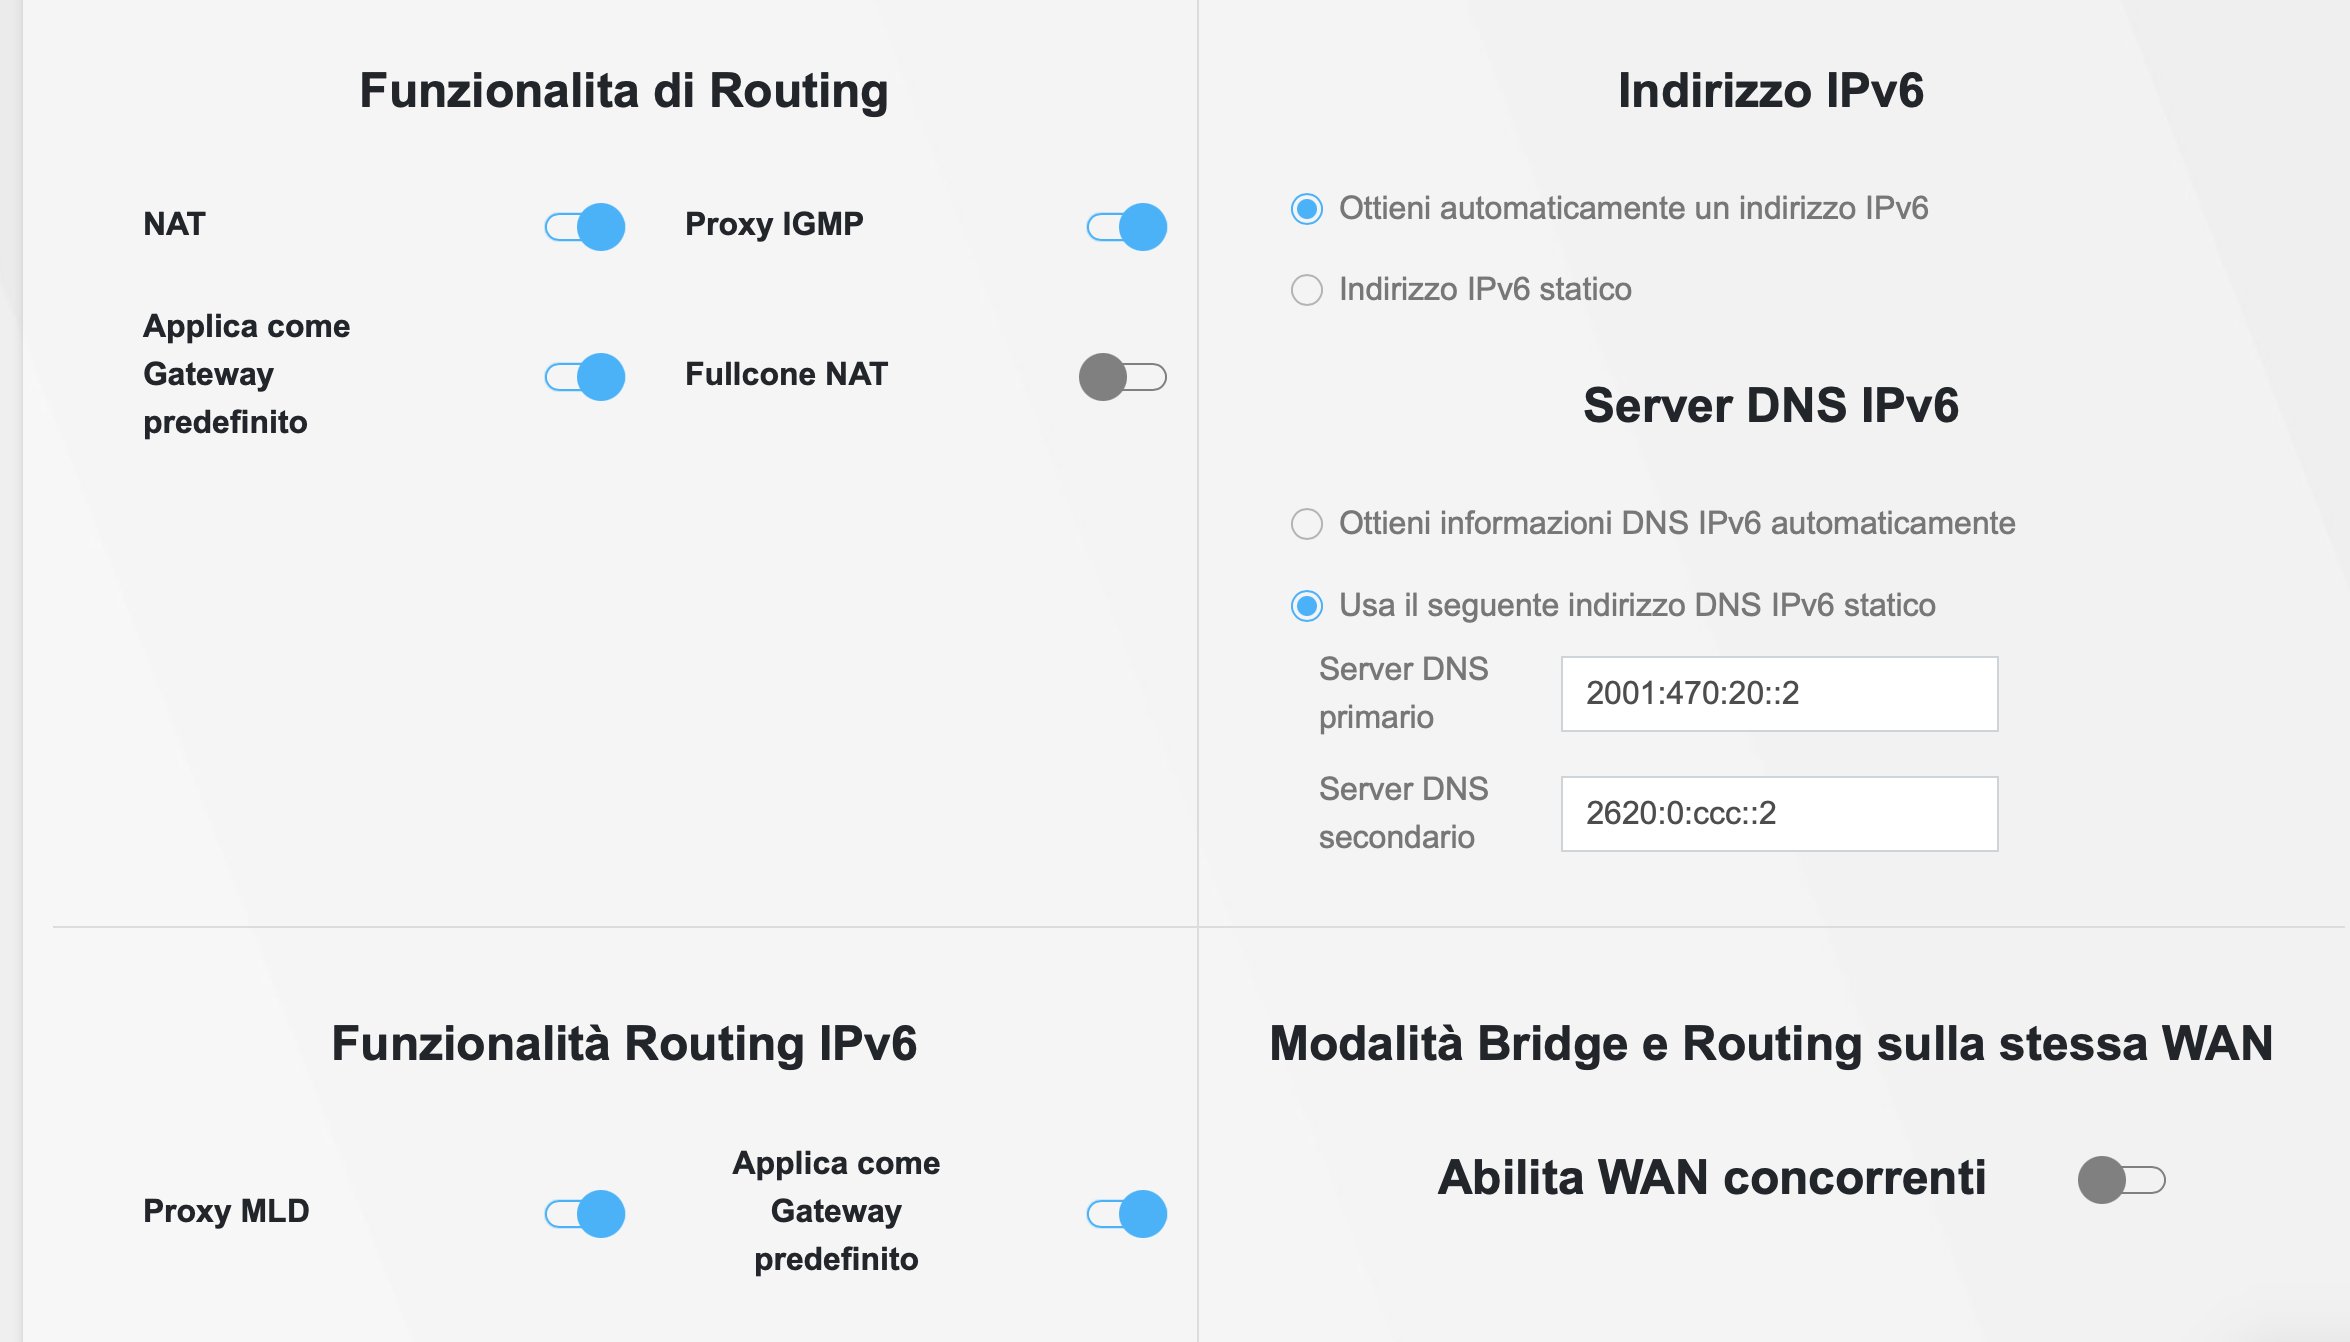Screen dimensions: 2350x1342
Task: Click the 'Server DNS primario' label
Action: click(x=1403, y=693)
